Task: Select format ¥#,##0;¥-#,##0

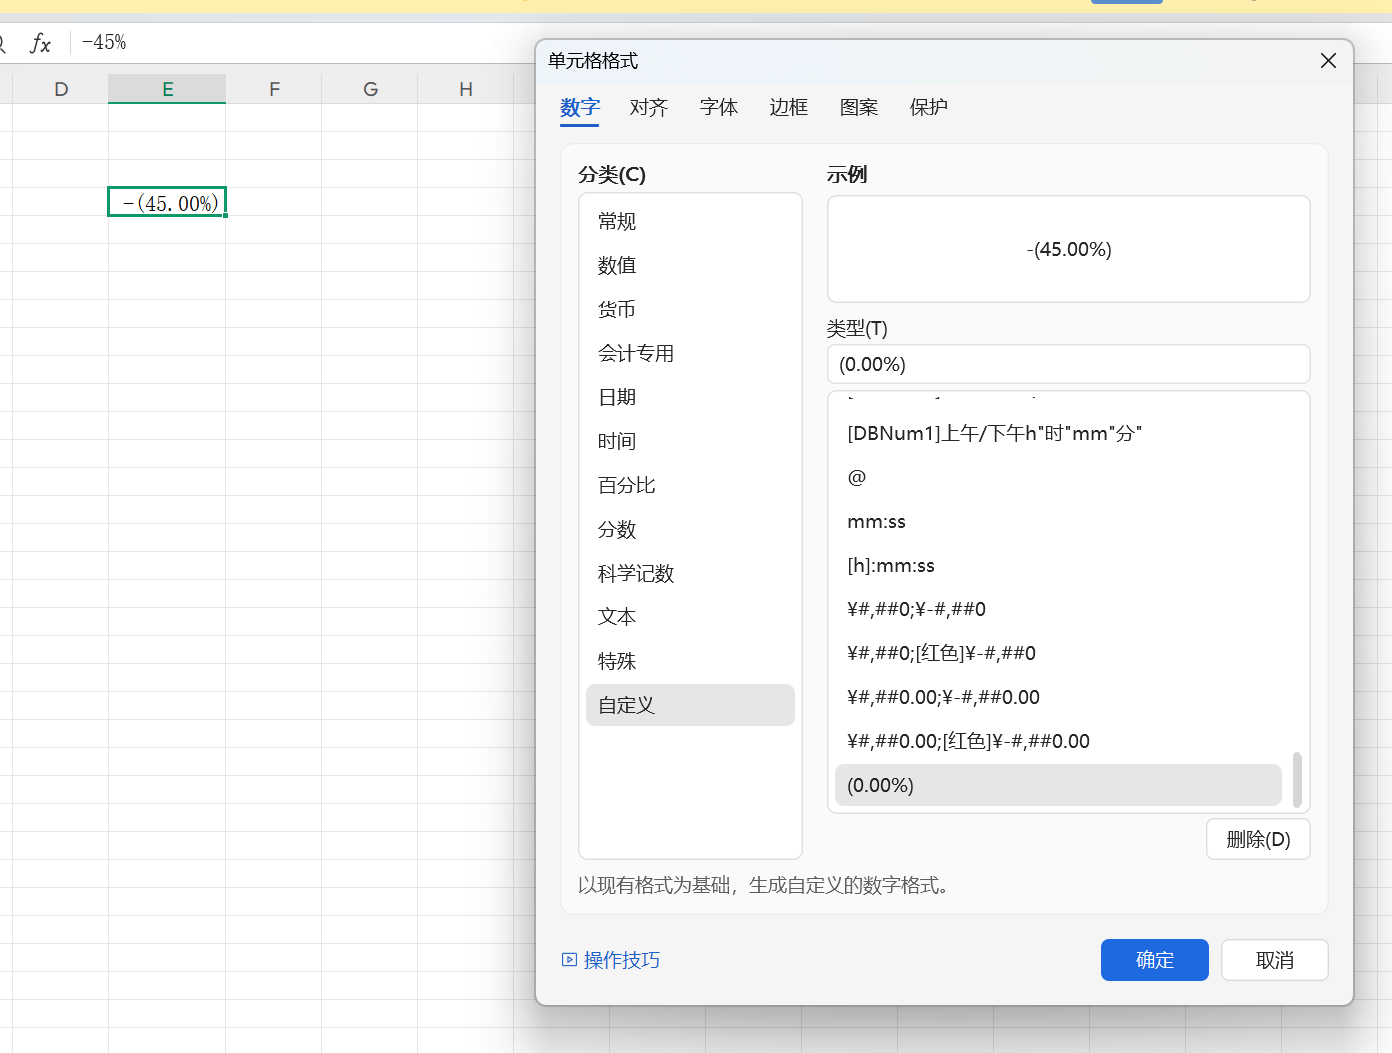Action: point(1058,610)
